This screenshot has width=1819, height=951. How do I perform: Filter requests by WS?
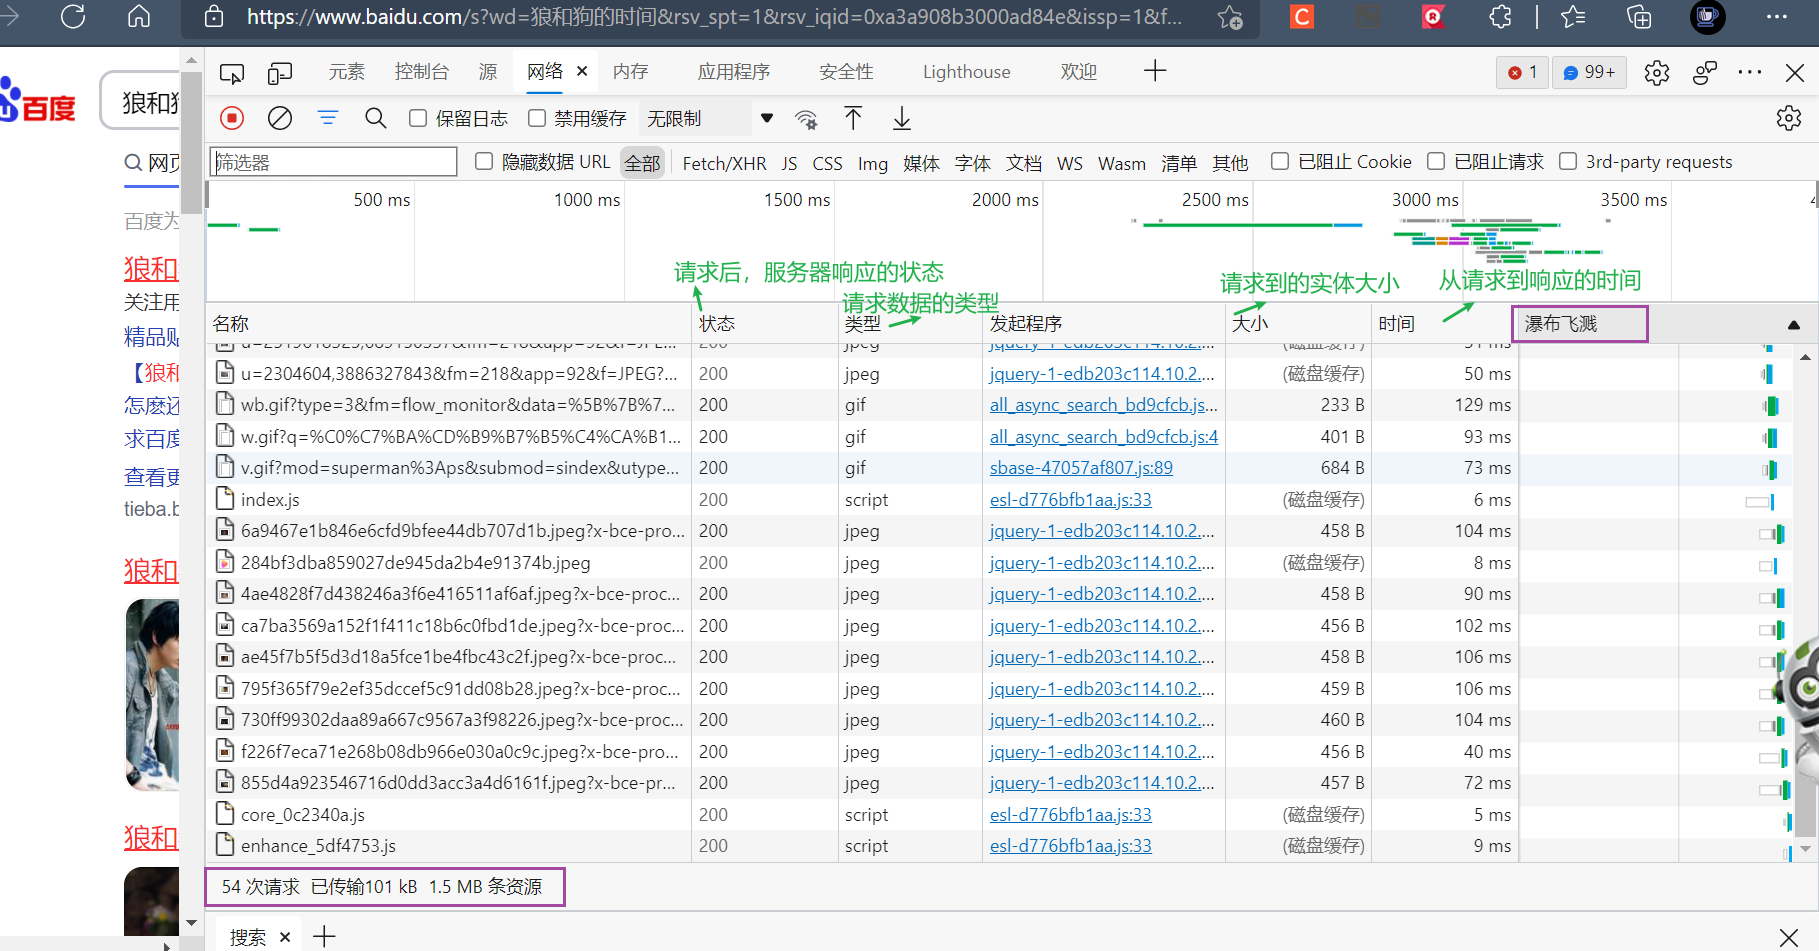pyautogui.click(x=1070, y=163)
